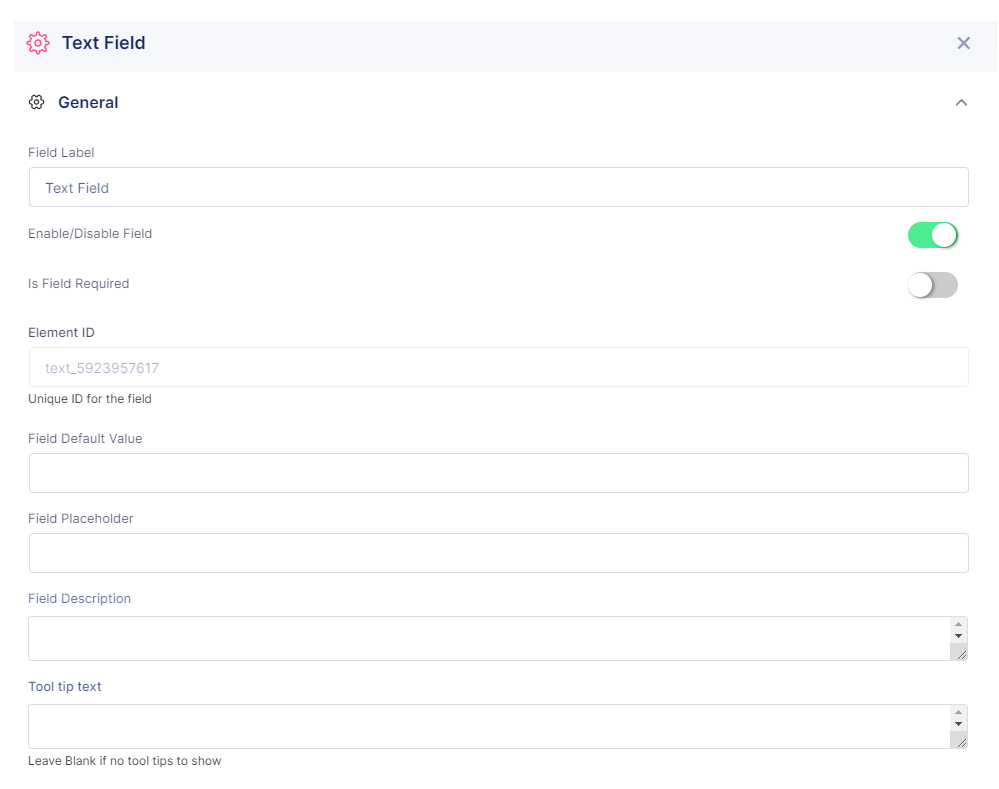Image resolution: width=999 pixels, height=789 pixels.
Task: Collapse the General section with the chevron
Action: tap(961, 103)
